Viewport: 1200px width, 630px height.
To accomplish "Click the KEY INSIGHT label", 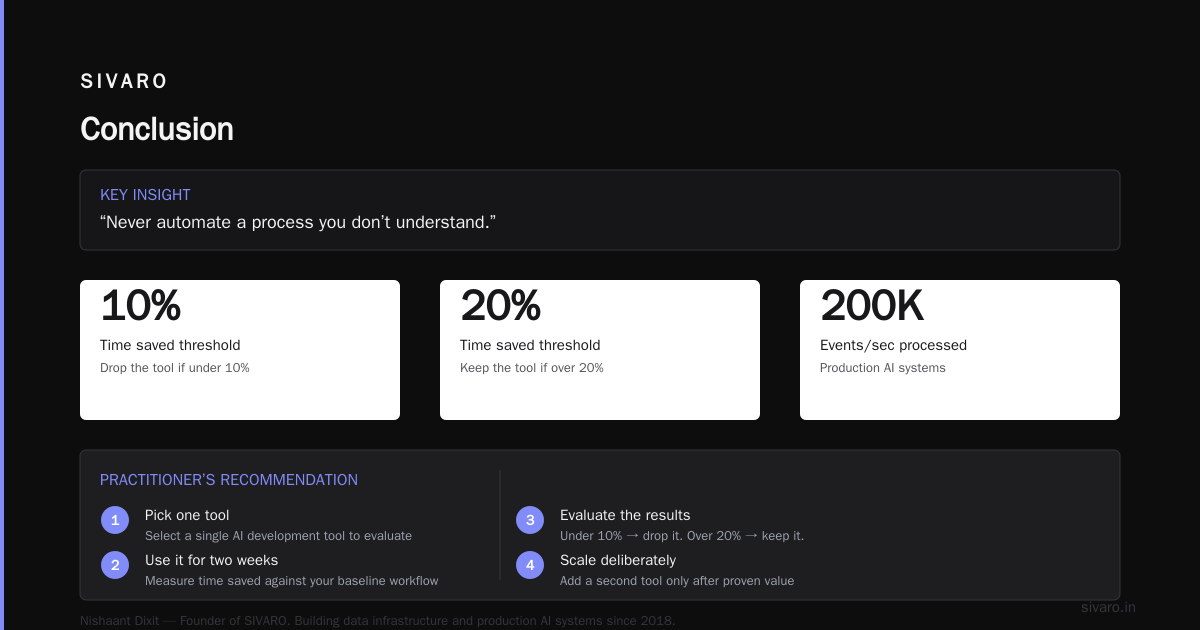I will (145, 195).
